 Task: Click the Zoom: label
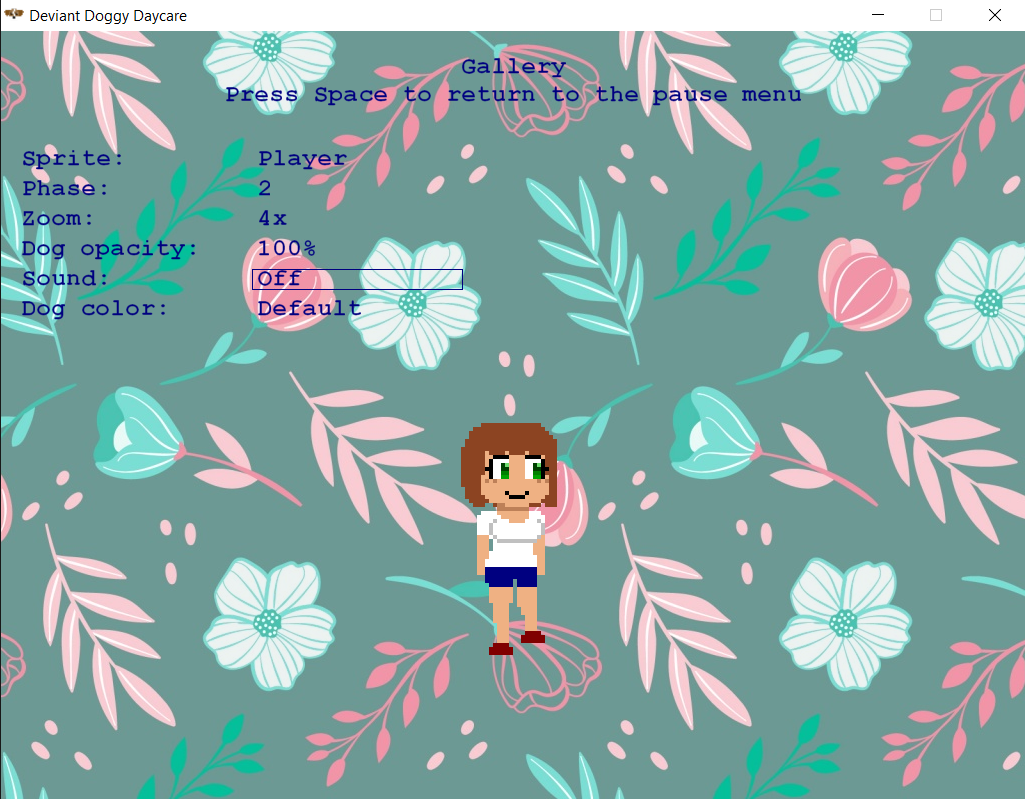[x=58, y=218]
